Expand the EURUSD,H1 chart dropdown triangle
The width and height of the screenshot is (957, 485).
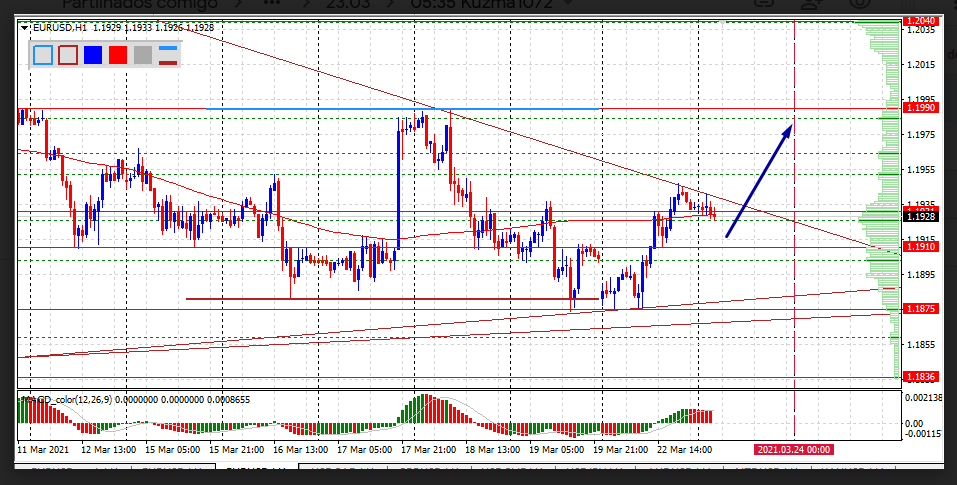(26, 28)
